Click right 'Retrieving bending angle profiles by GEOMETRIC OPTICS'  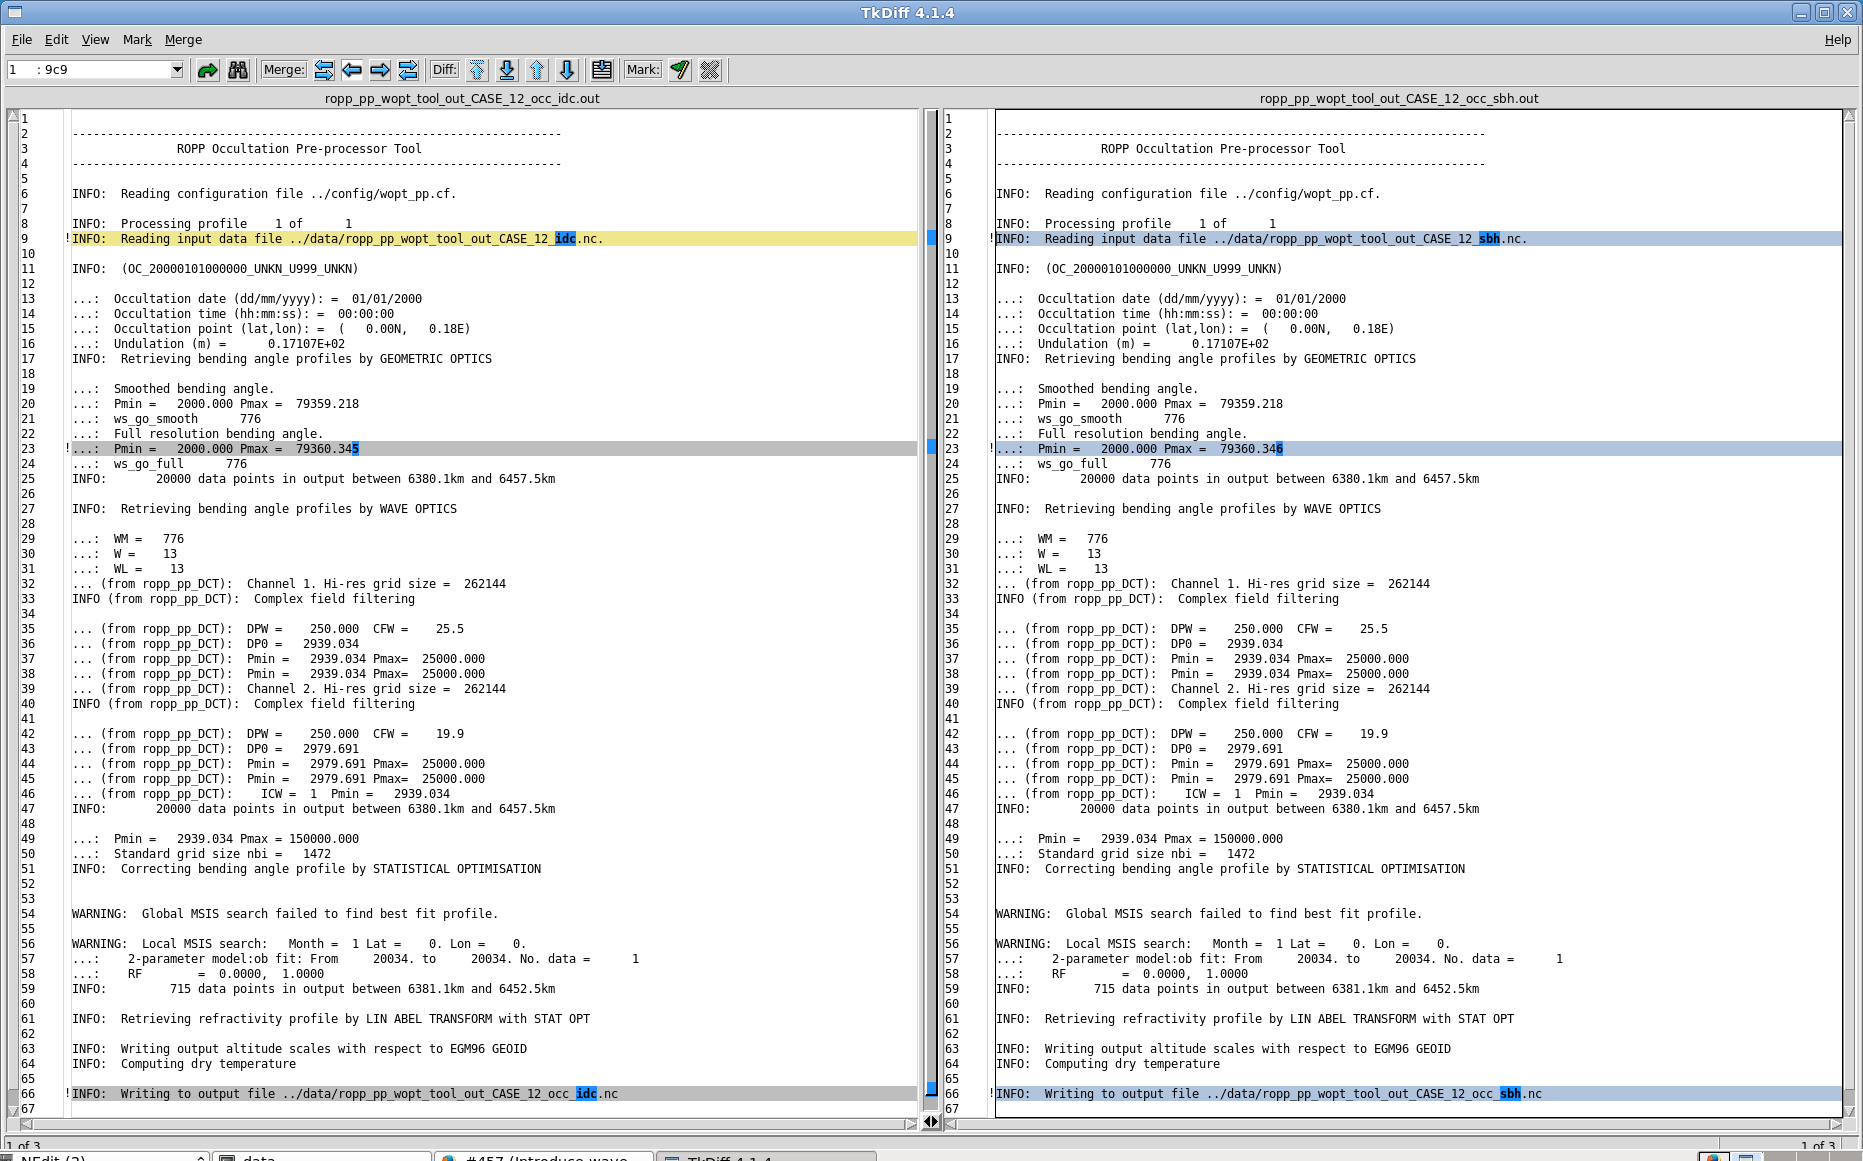(x=1230, y=359)
